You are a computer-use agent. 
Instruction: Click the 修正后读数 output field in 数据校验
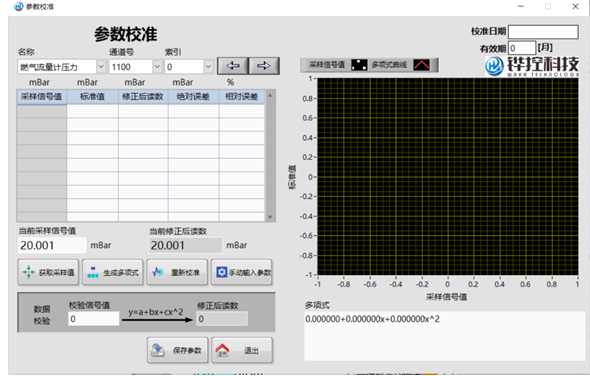pos(222,319)
